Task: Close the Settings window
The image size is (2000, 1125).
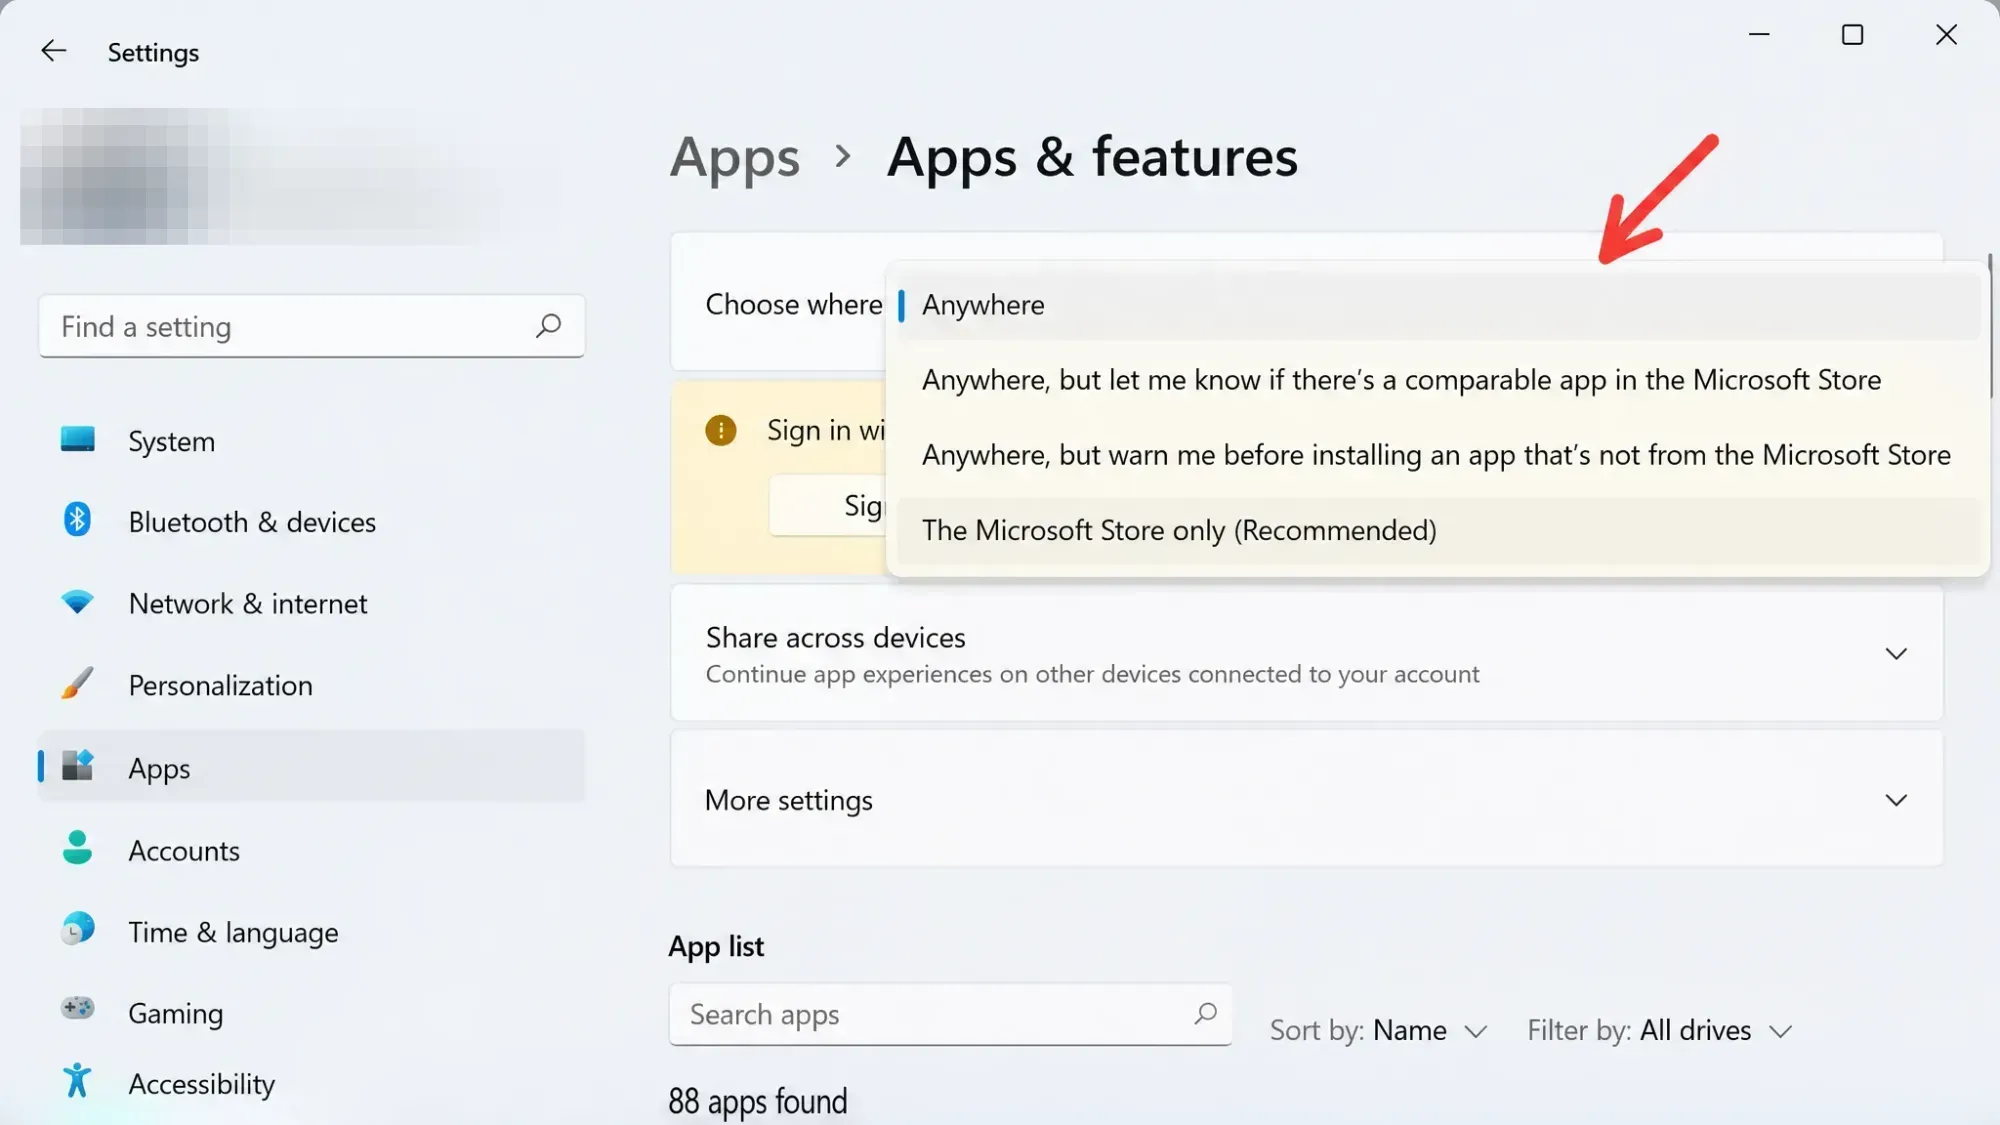Action: pos(1946,35)
